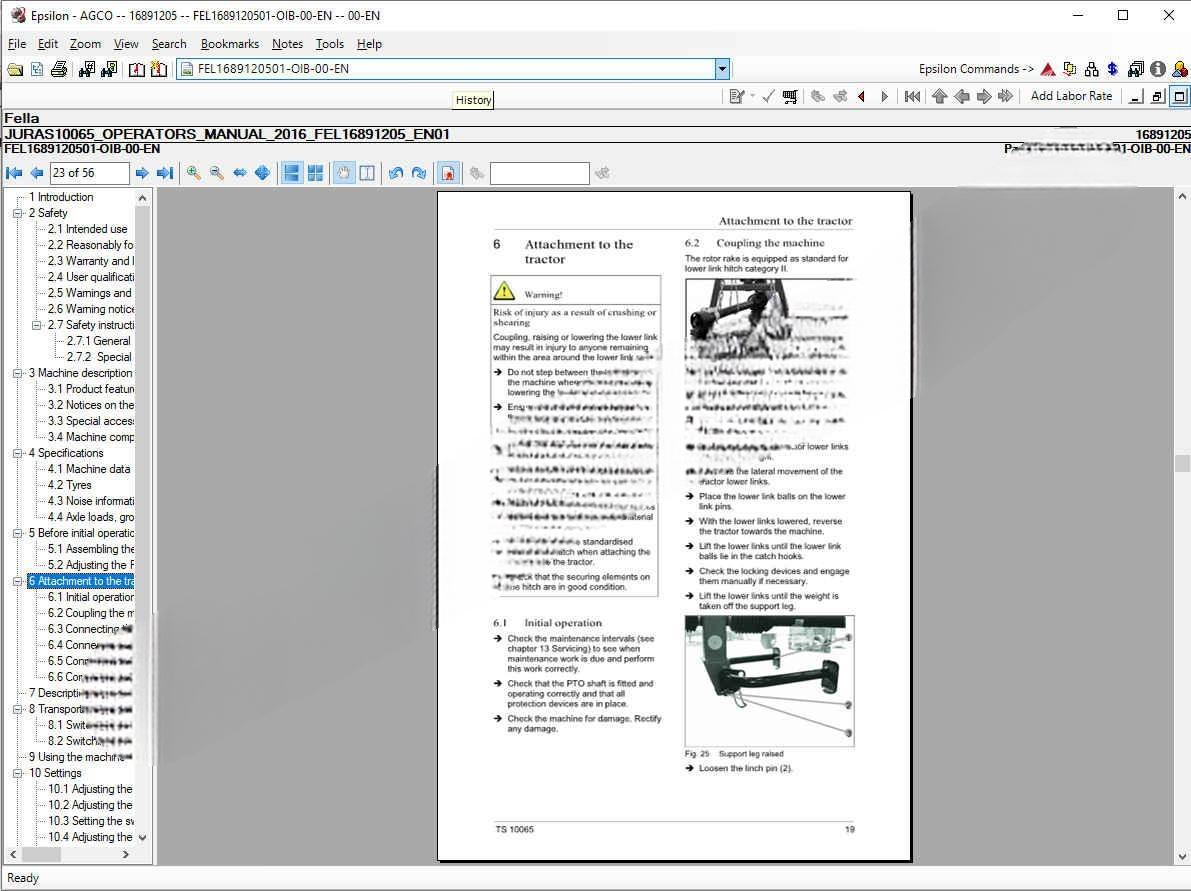Click the zoom in magnifier icon

pyautogui.click(x=193, y=173)
